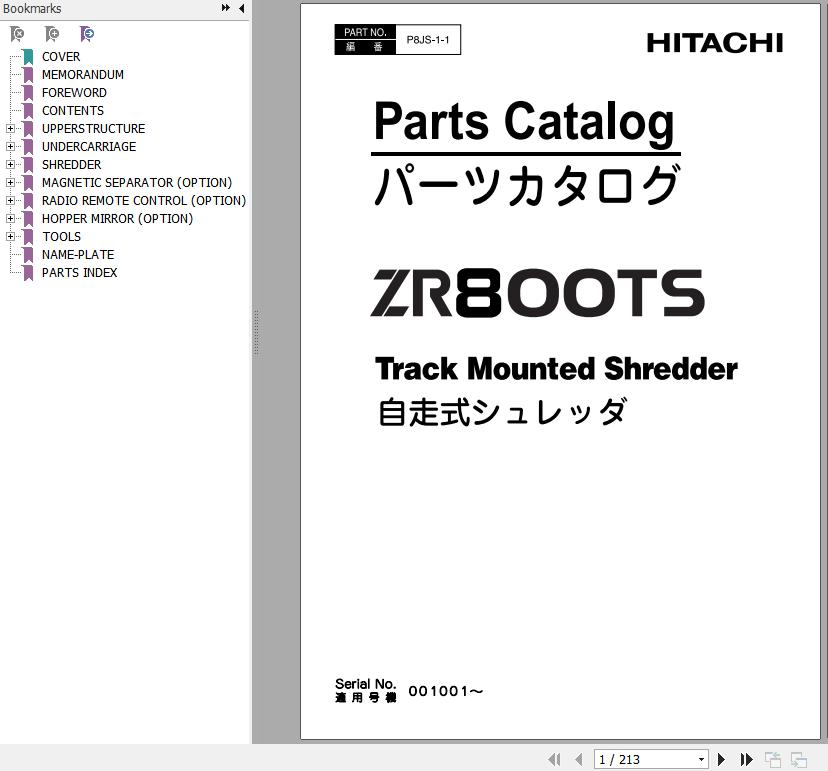The image size is (828, 771).
Task: Go to the previous page
Action: [579, 759]
